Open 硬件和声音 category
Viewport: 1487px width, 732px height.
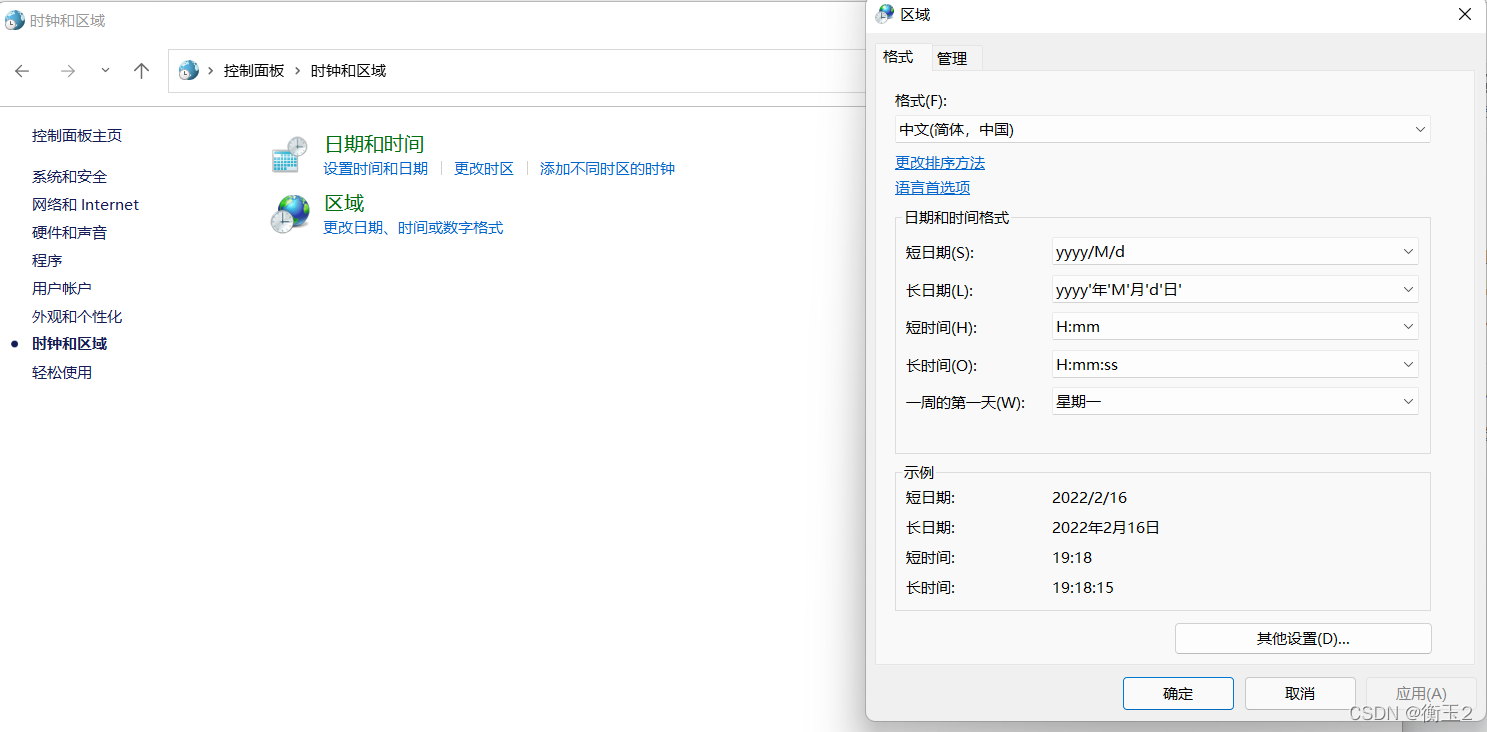(x=69, y=233)
